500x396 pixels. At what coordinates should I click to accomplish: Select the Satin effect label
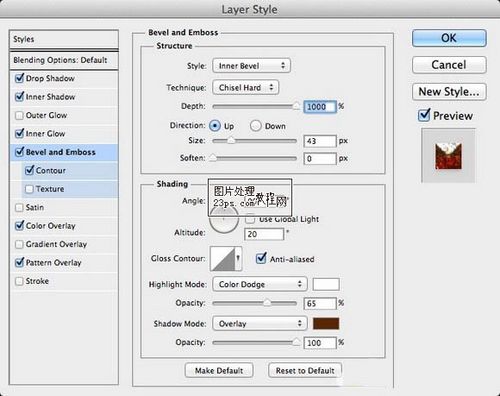(x=35, y=207)
